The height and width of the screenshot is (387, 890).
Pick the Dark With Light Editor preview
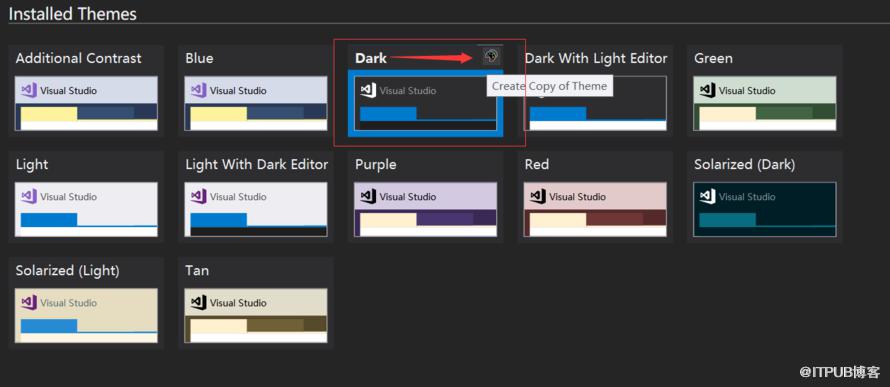595,103
